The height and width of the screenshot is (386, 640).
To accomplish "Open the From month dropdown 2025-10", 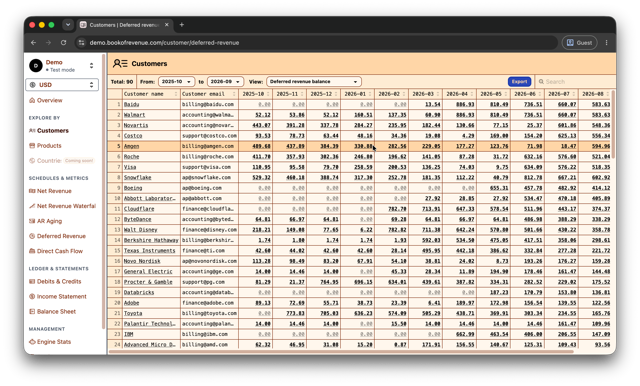I will coord(176,82).
